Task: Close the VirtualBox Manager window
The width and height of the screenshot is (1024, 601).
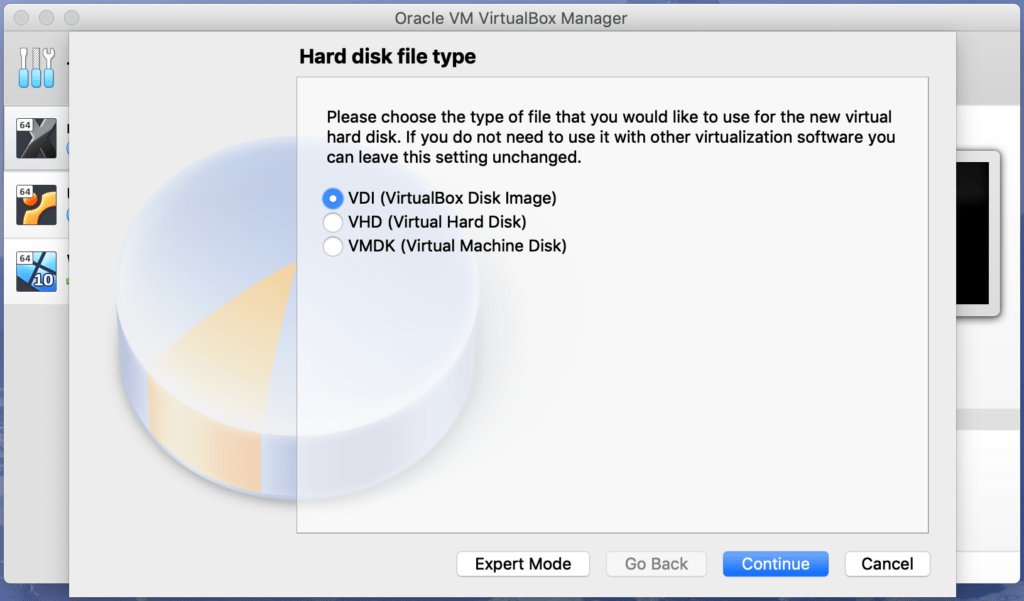Action: coord(22,18)
